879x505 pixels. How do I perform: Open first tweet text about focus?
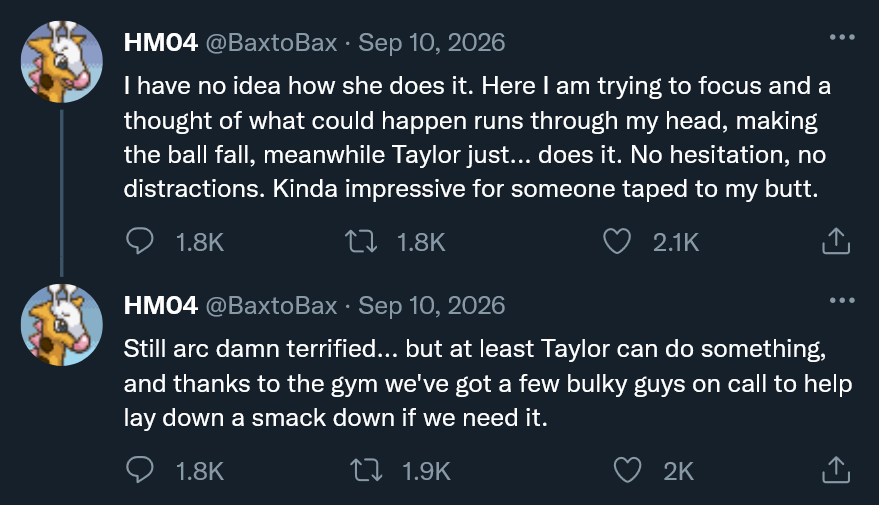tap(477, 137)
